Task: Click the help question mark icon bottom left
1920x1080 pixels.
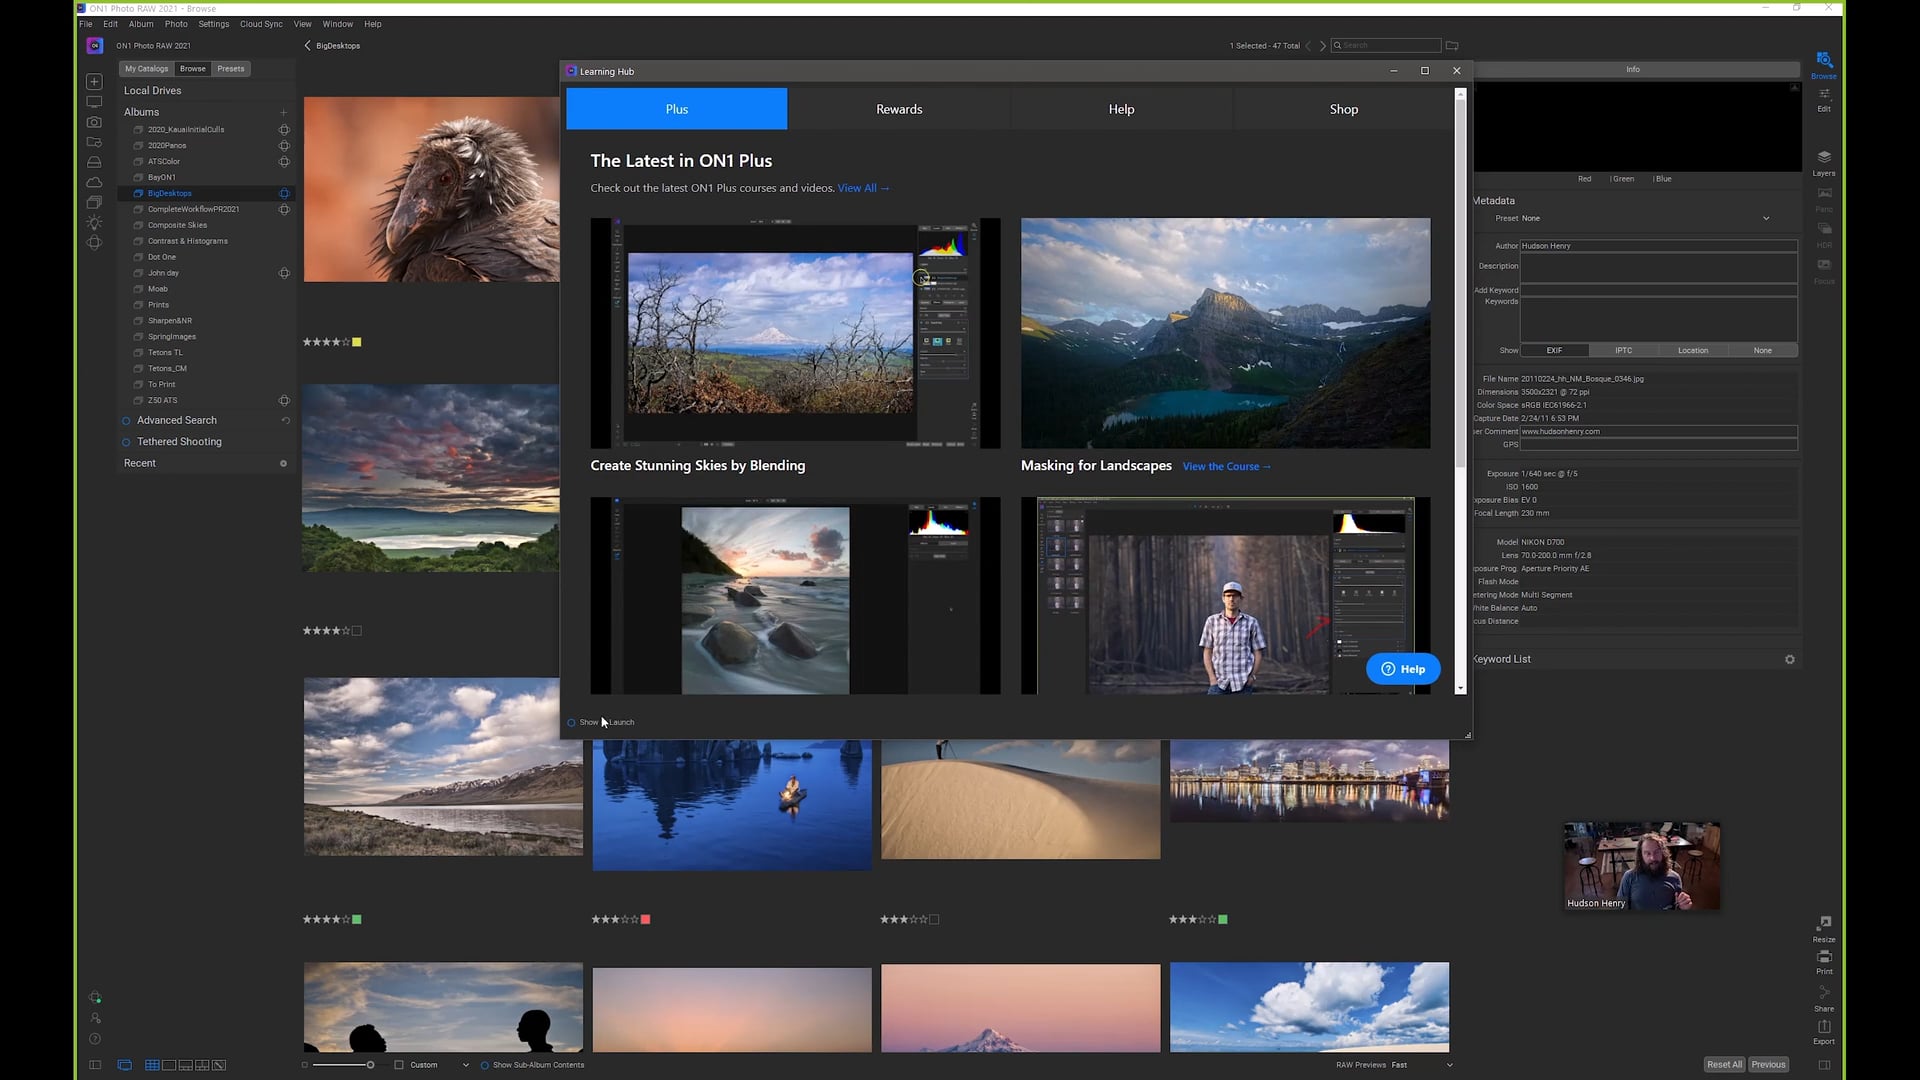Action: tap(95, 1039)
